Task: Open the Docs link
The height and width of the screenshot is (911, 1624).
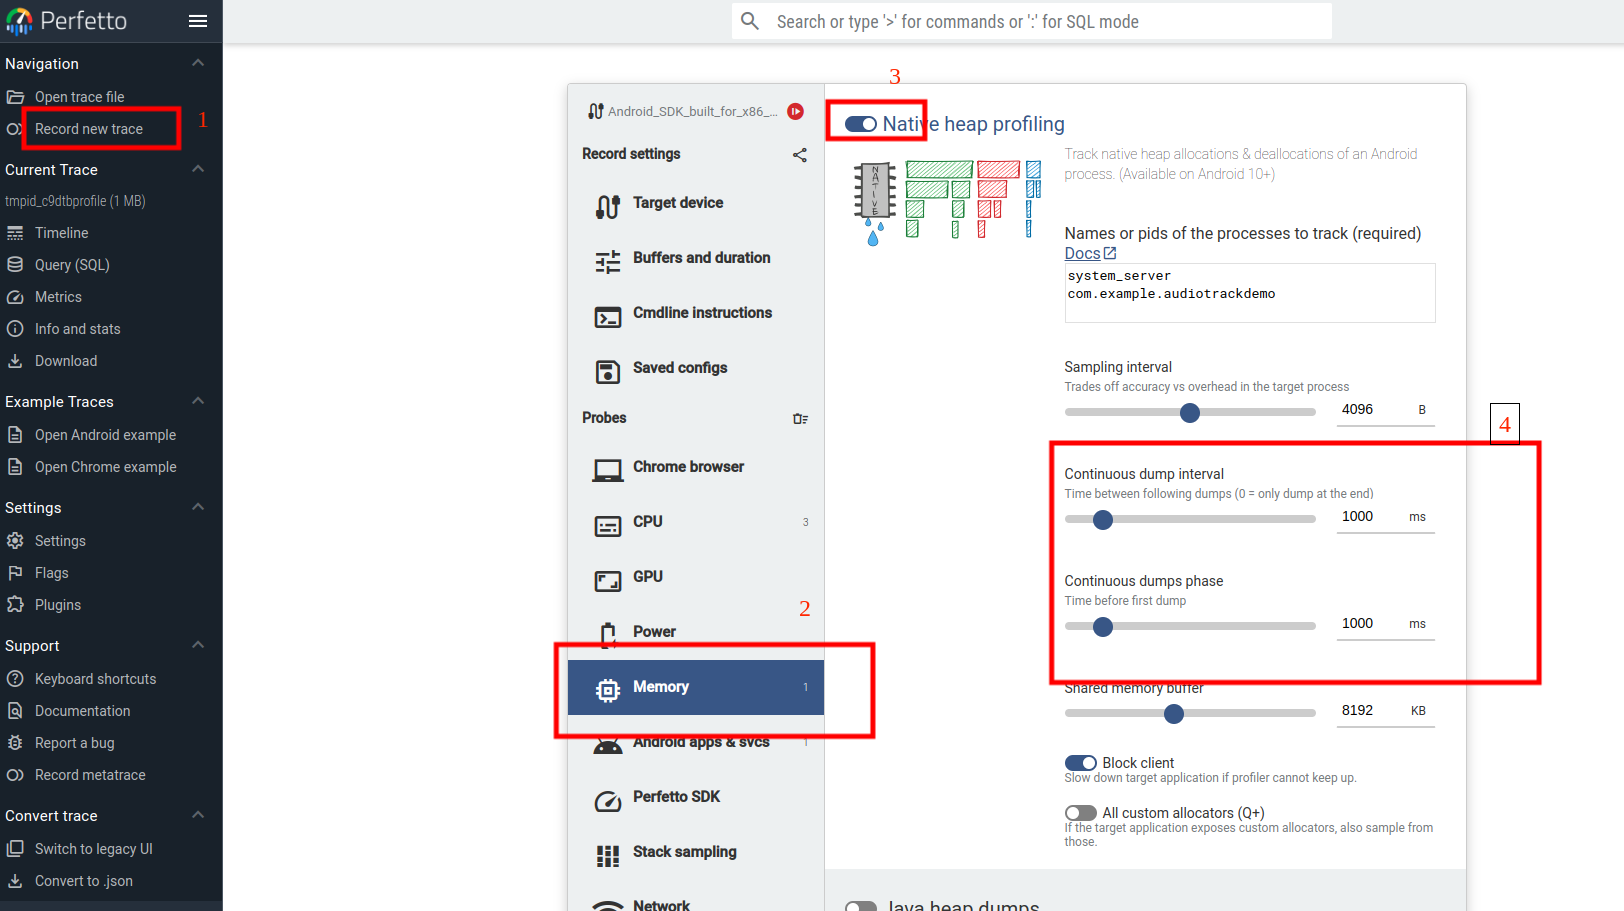Action: tap(1090, 254)
